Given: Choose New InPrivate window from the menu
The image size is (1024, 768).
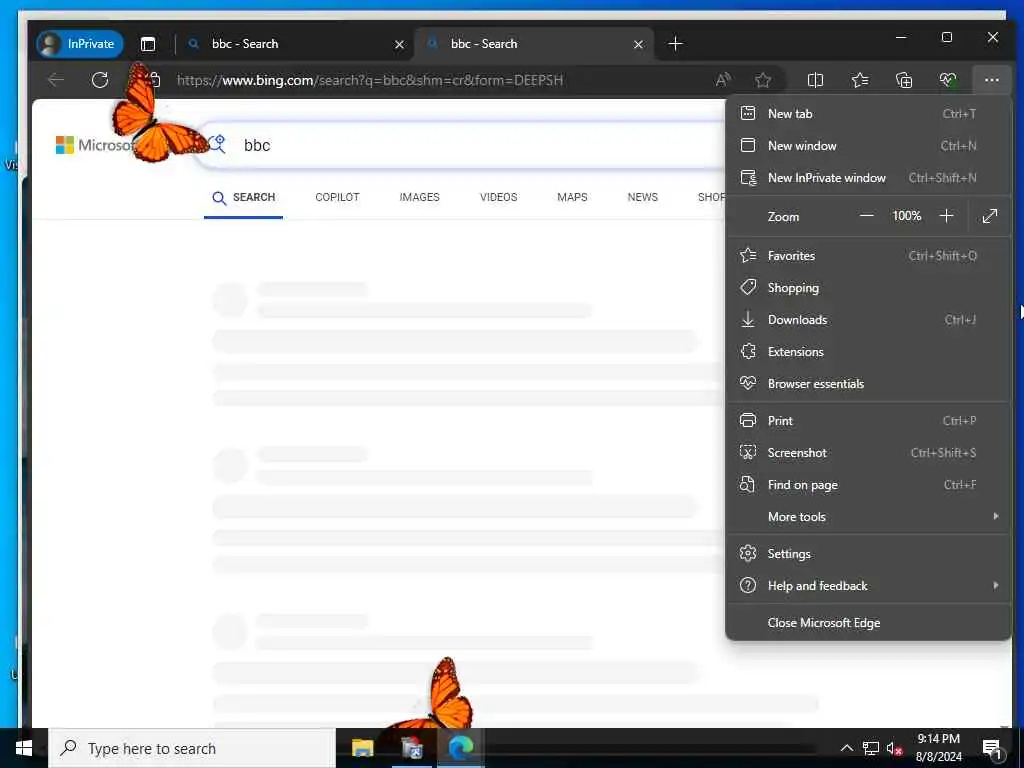Looking at the screenshot, I should click(868, 178).
